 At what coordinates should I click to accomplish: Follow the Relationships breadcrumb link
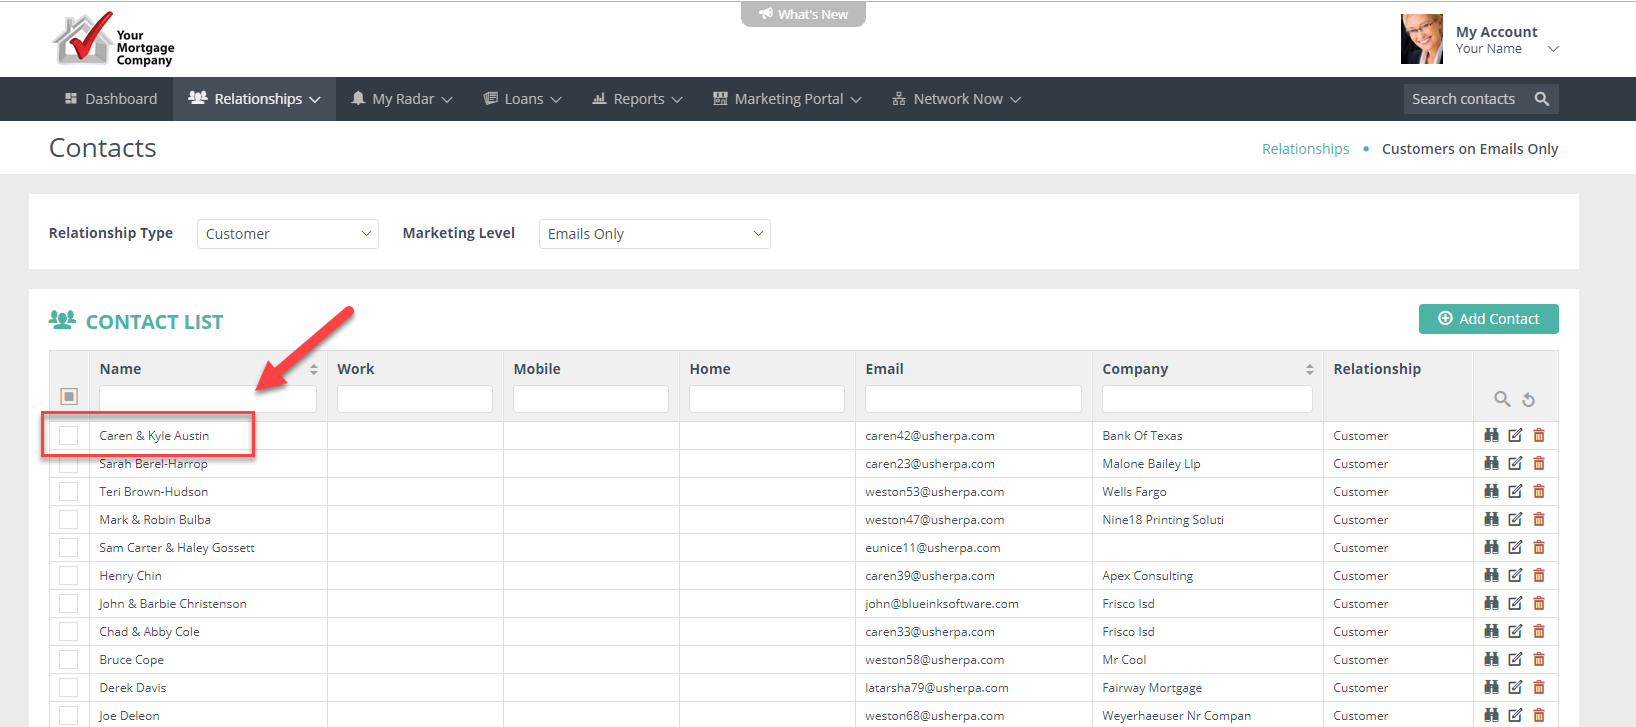click(x=1305, y=149)
